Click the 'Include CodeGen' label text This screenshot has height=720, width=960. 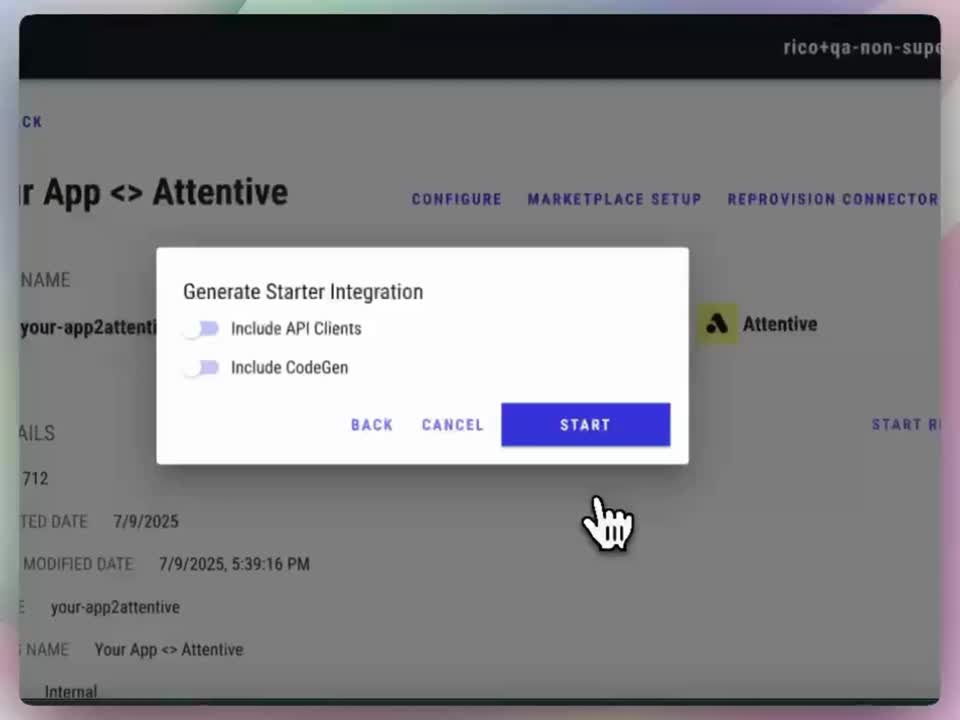(x=290, y=367)
